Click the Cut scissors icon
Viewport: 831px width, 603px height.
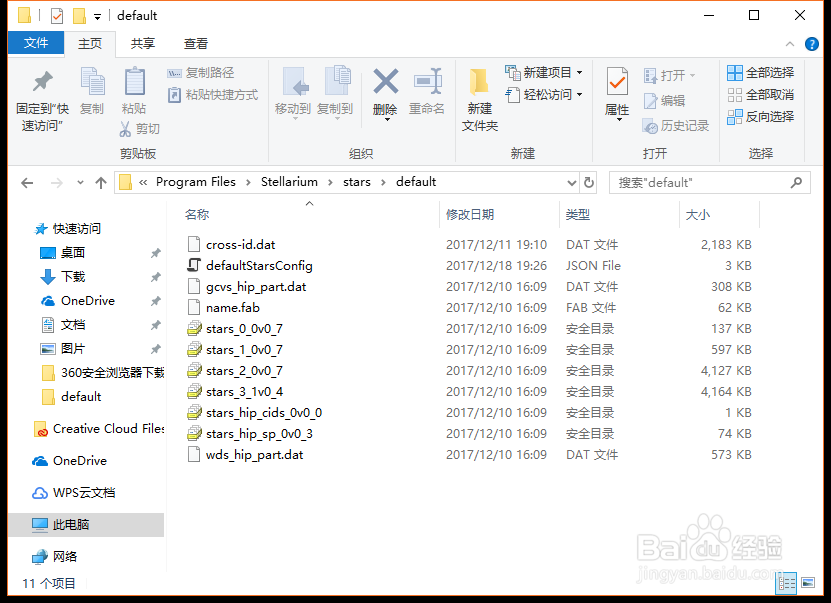[125, 129]
